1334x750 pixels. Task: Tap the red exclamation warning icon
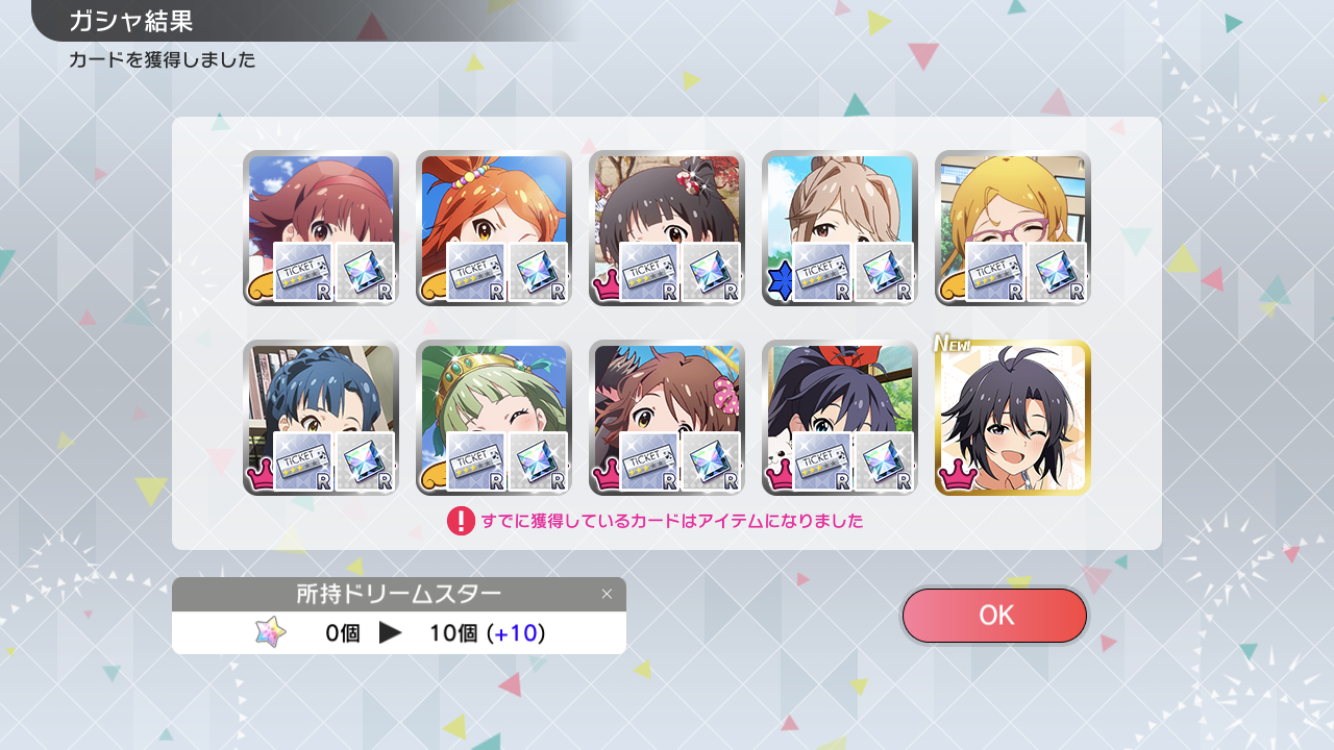click(x=460, y=521)
